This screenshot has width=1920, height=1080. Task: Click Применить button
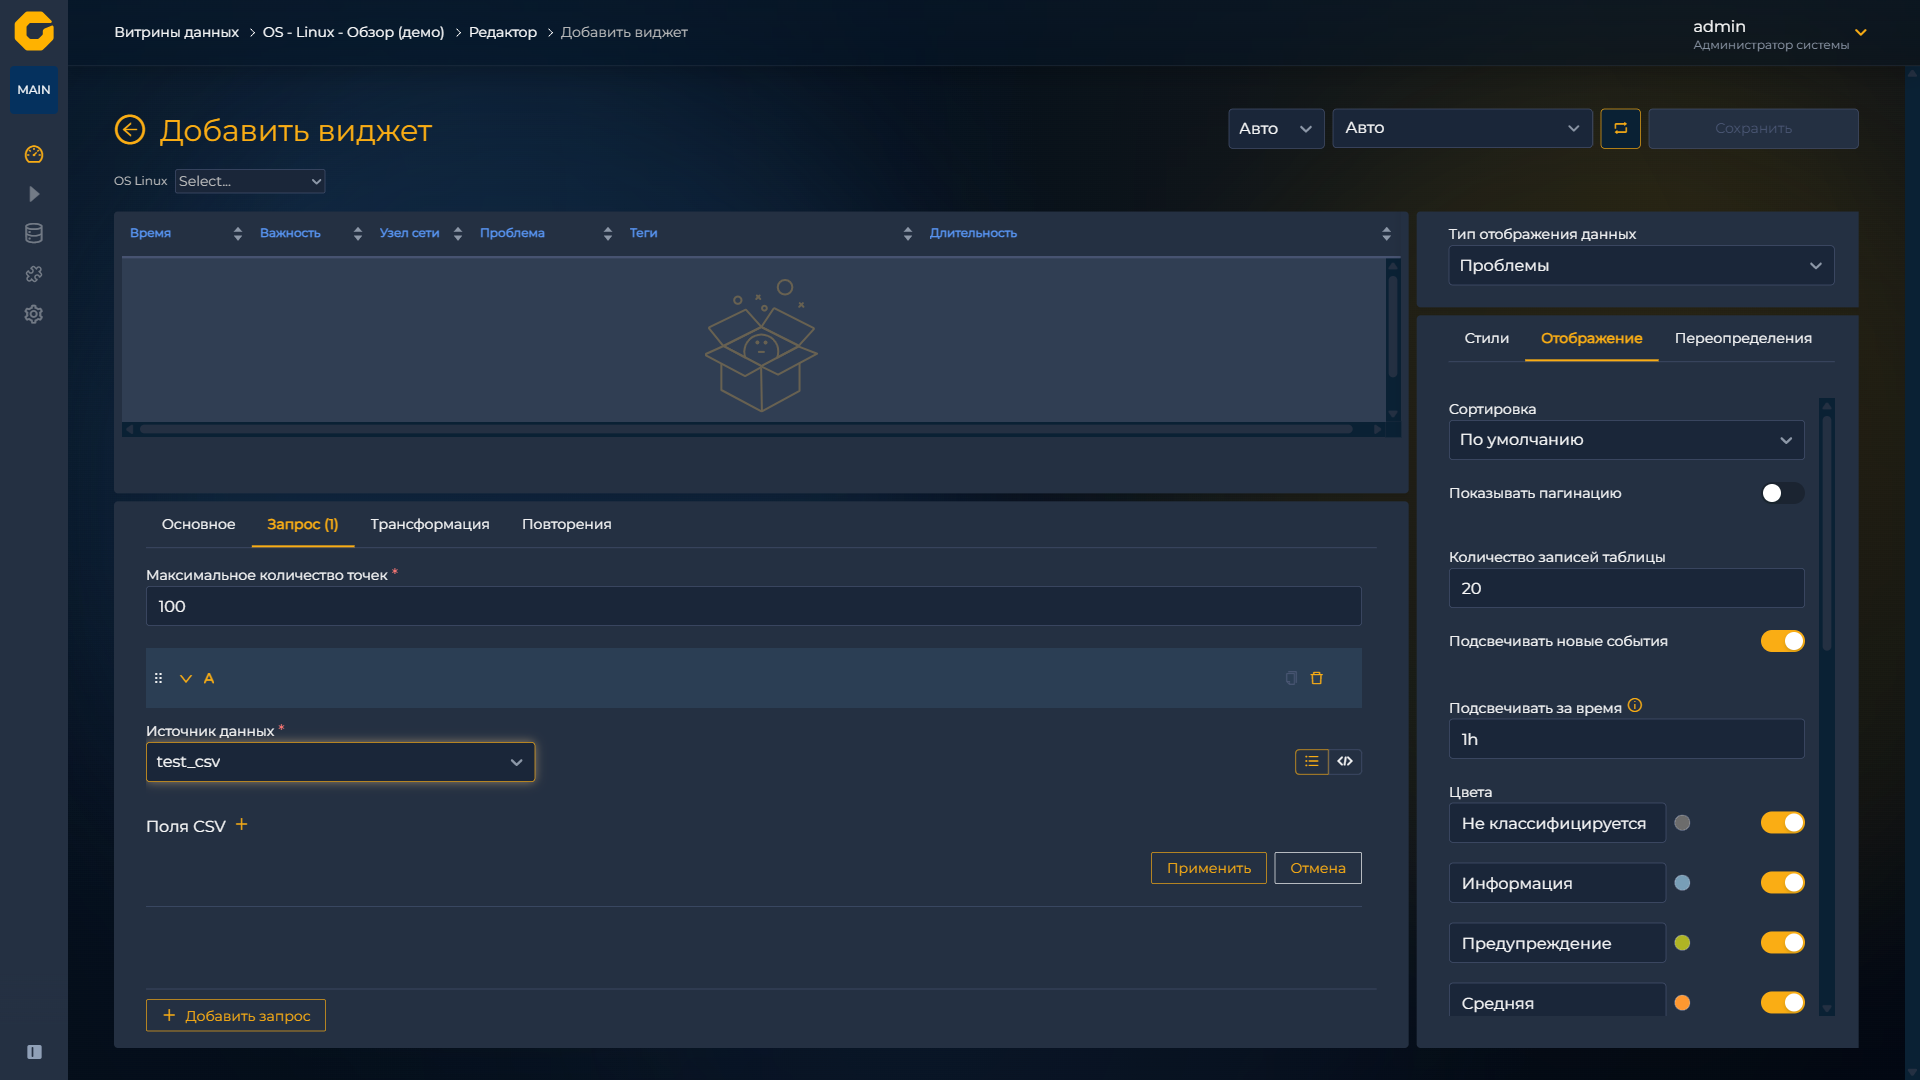coord(1208,868)
